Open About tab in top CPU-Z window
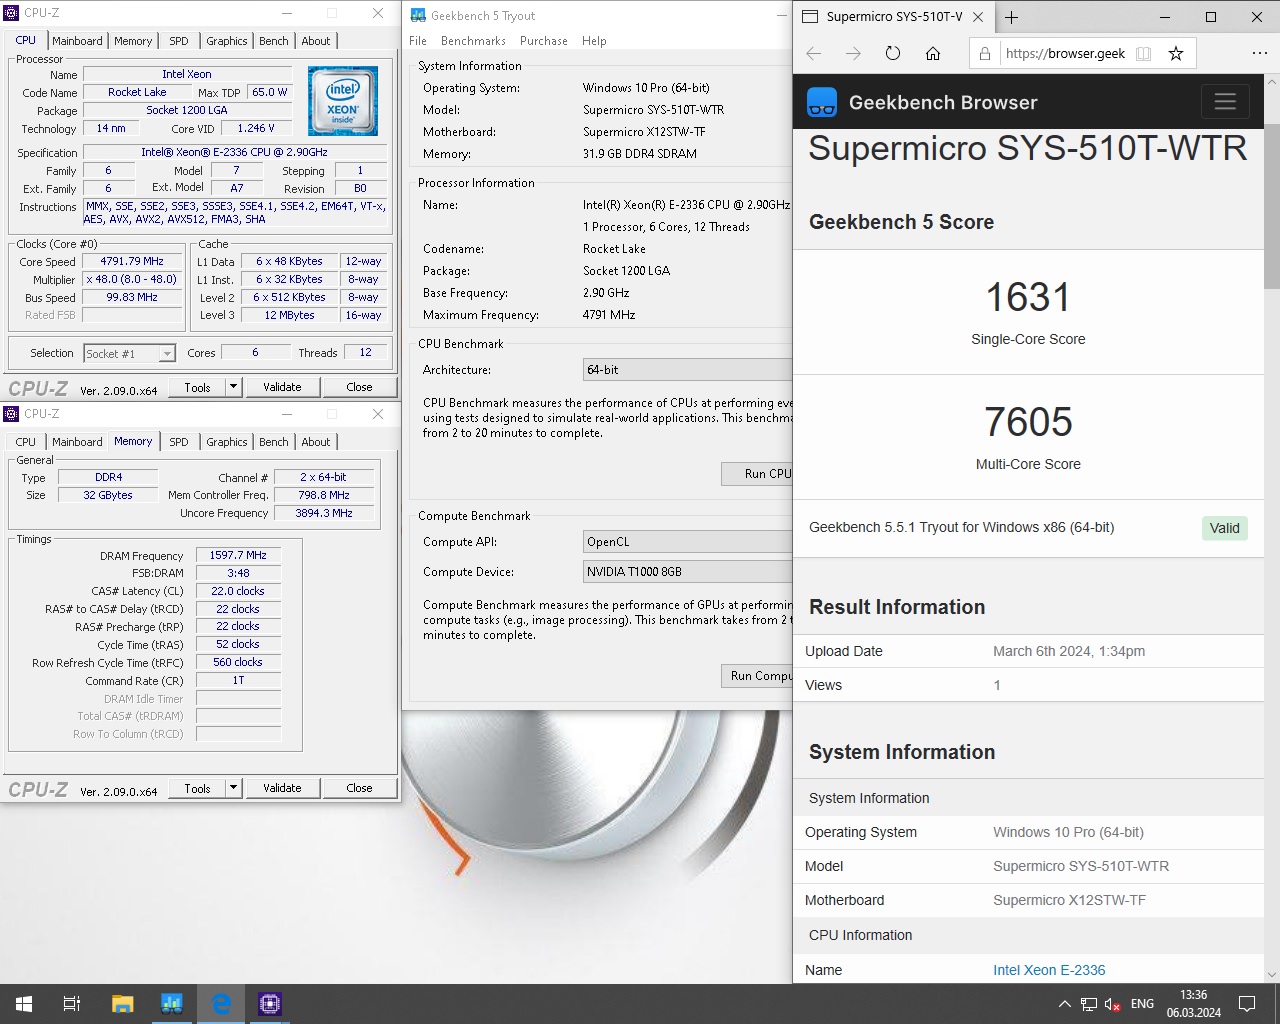This screenshot has width=1280, height=1024. 316,41
